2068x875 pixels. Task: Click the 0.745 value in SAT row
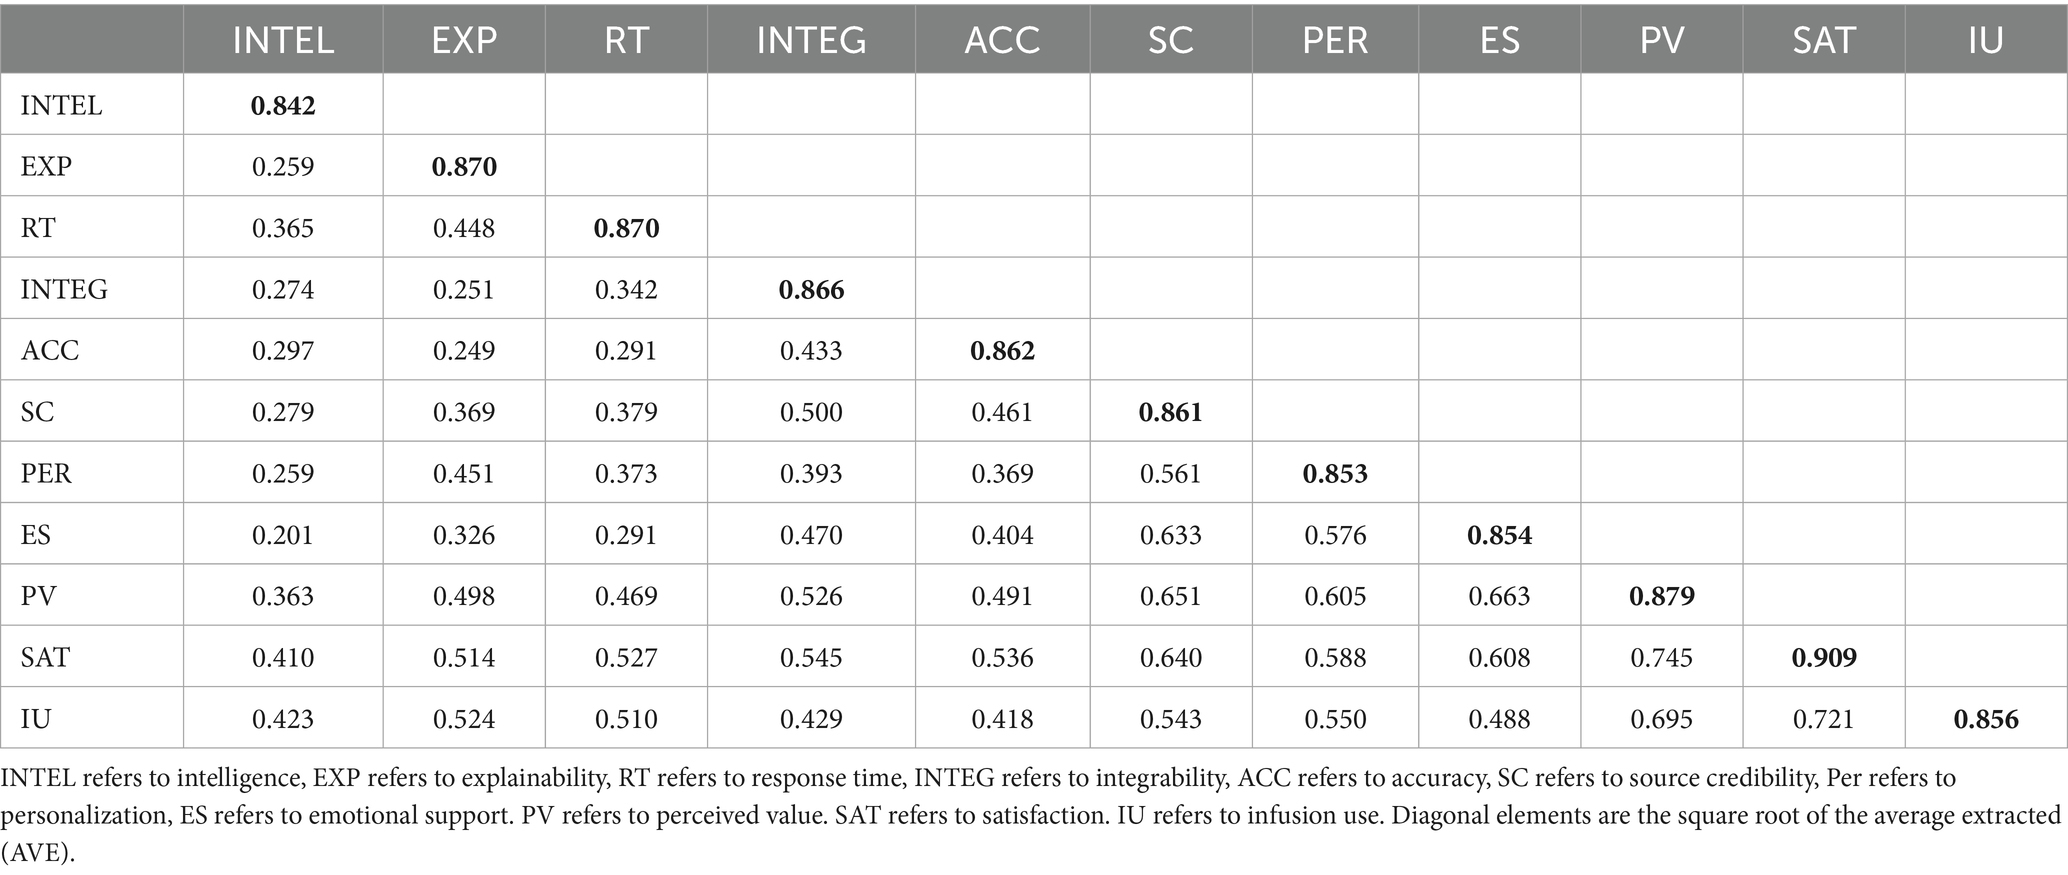[1662, 657]
